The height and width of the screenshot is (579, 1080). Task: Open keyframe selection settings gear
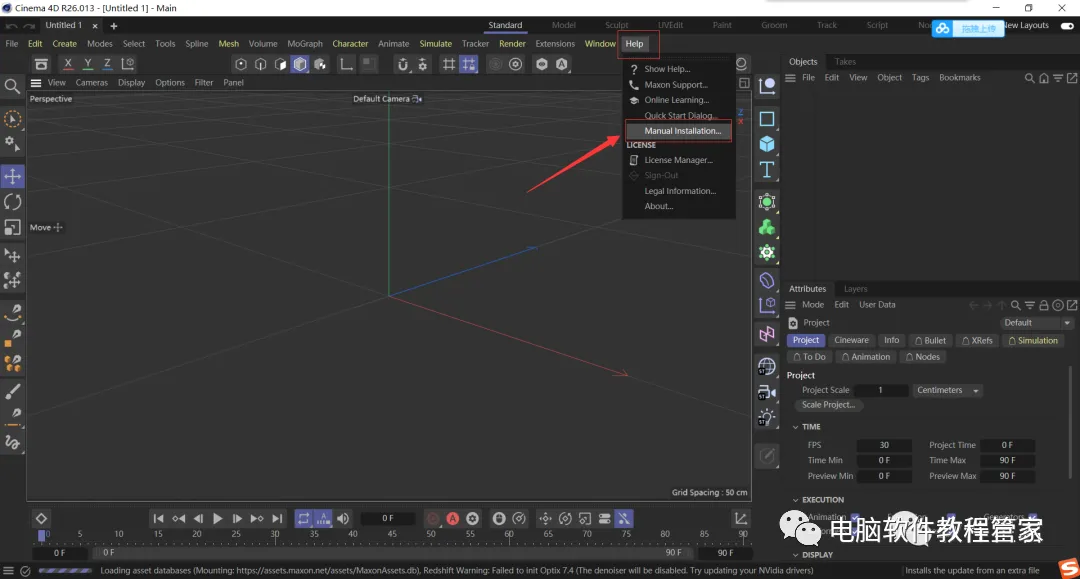coord(472,518)
